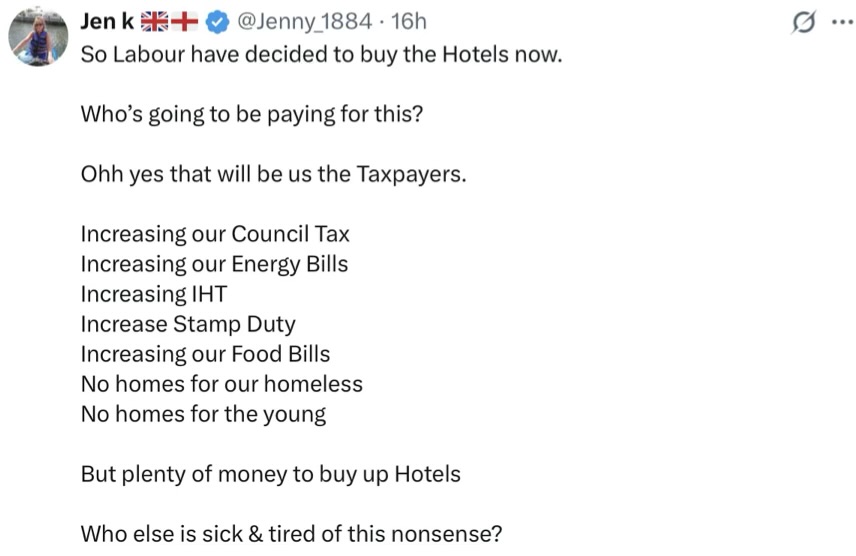Click the 'Increasing our Energy Bills' line

click(x=214, y=264)
